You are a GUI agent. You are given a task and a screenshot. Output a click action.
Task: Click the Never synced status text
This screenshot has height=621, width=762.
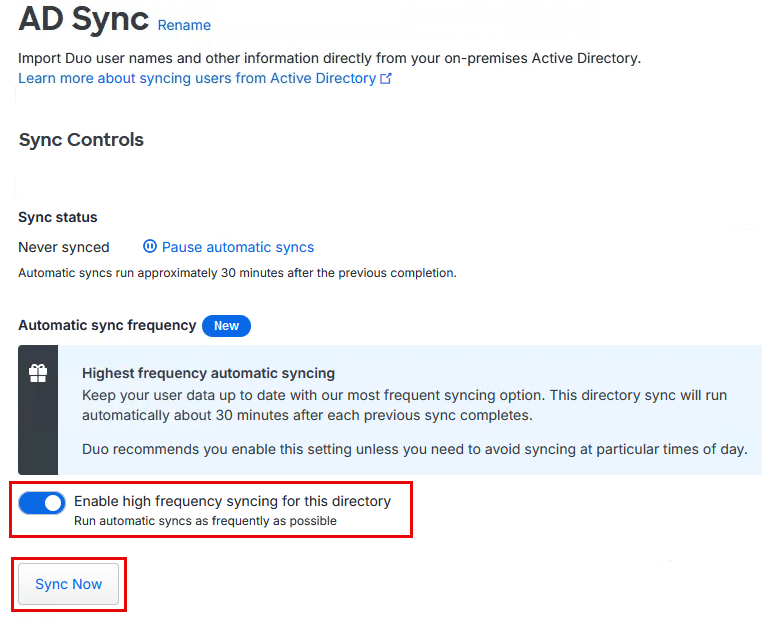click(x=64, y=247)
